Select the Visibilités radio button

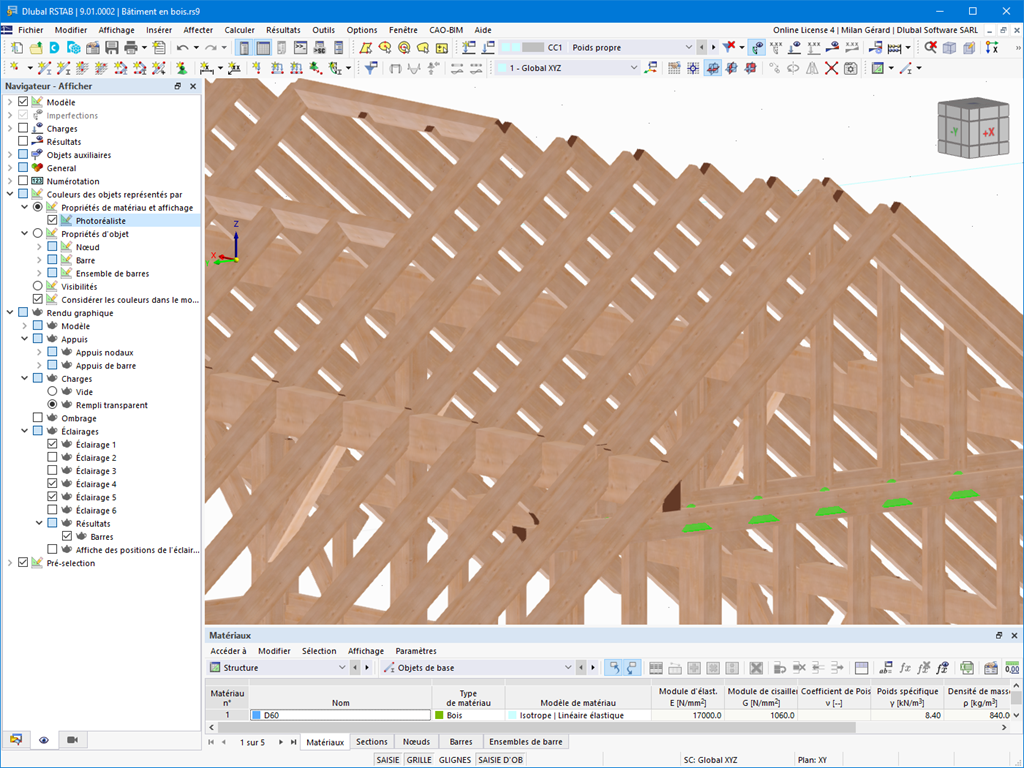pyautogui.click(x=38, y=286)
